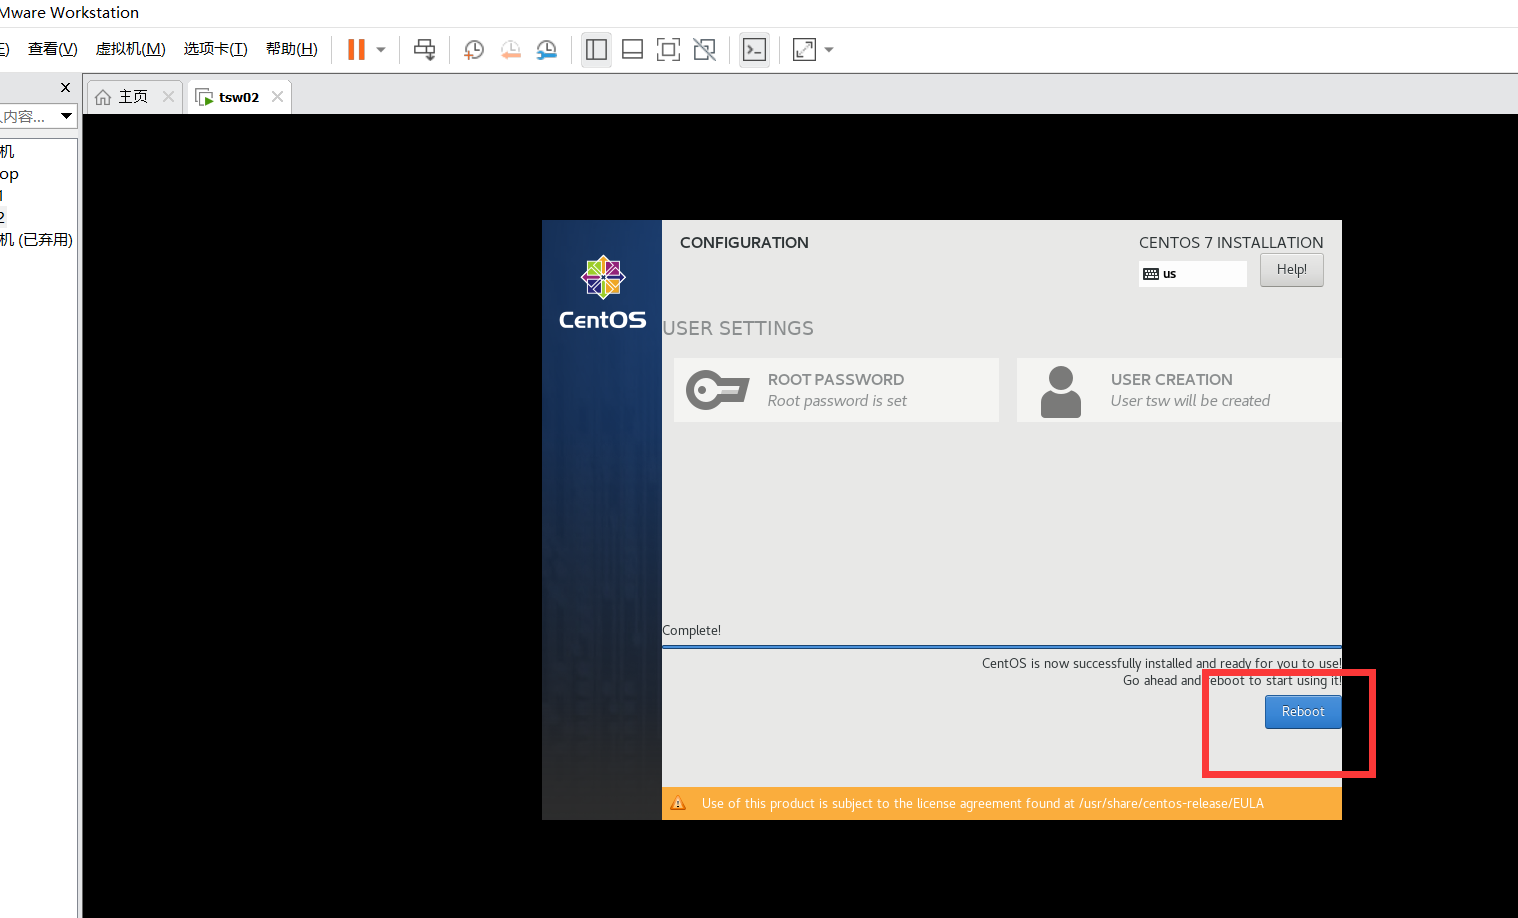Click the Help! button
Screen dimensions: 1518x918
coord(1292,270)
